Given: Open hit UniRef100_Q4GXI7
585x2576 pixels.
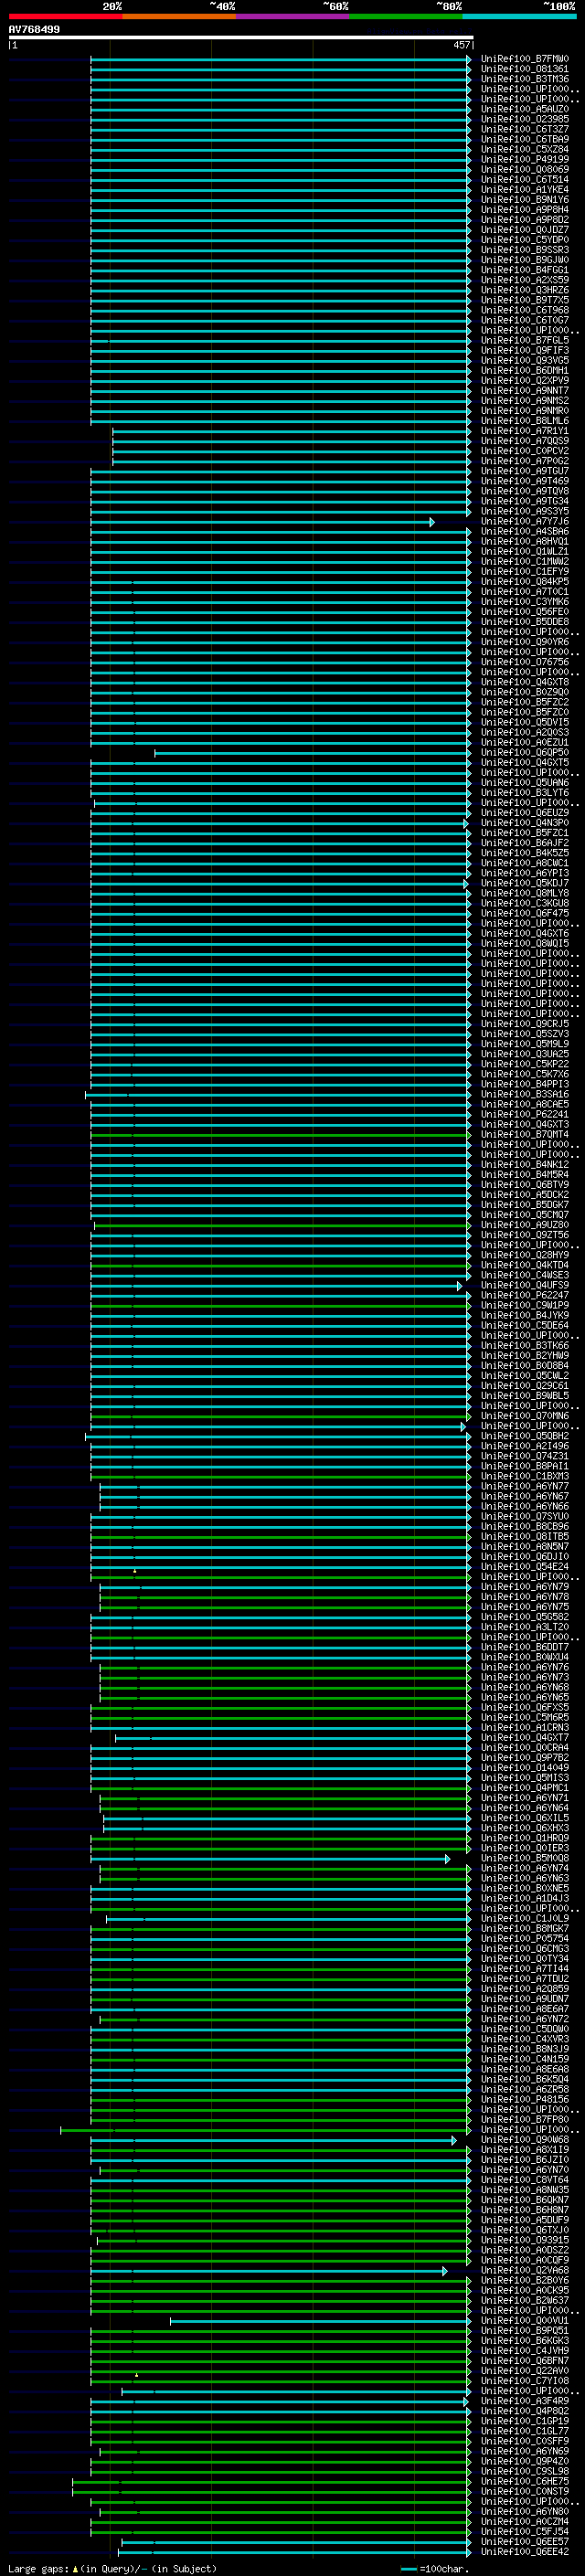Looking at the screenshot, I should pos(525,1737).
